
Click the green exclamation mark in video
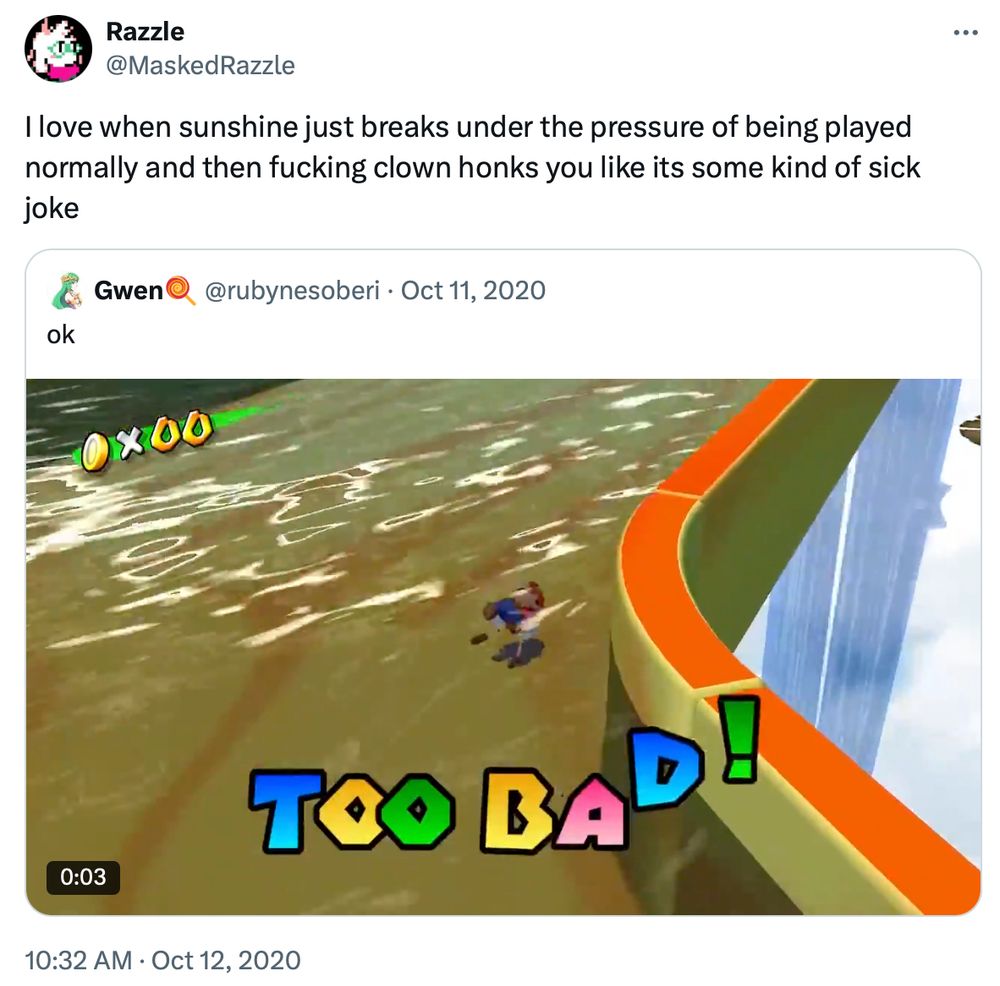point(740,738)
